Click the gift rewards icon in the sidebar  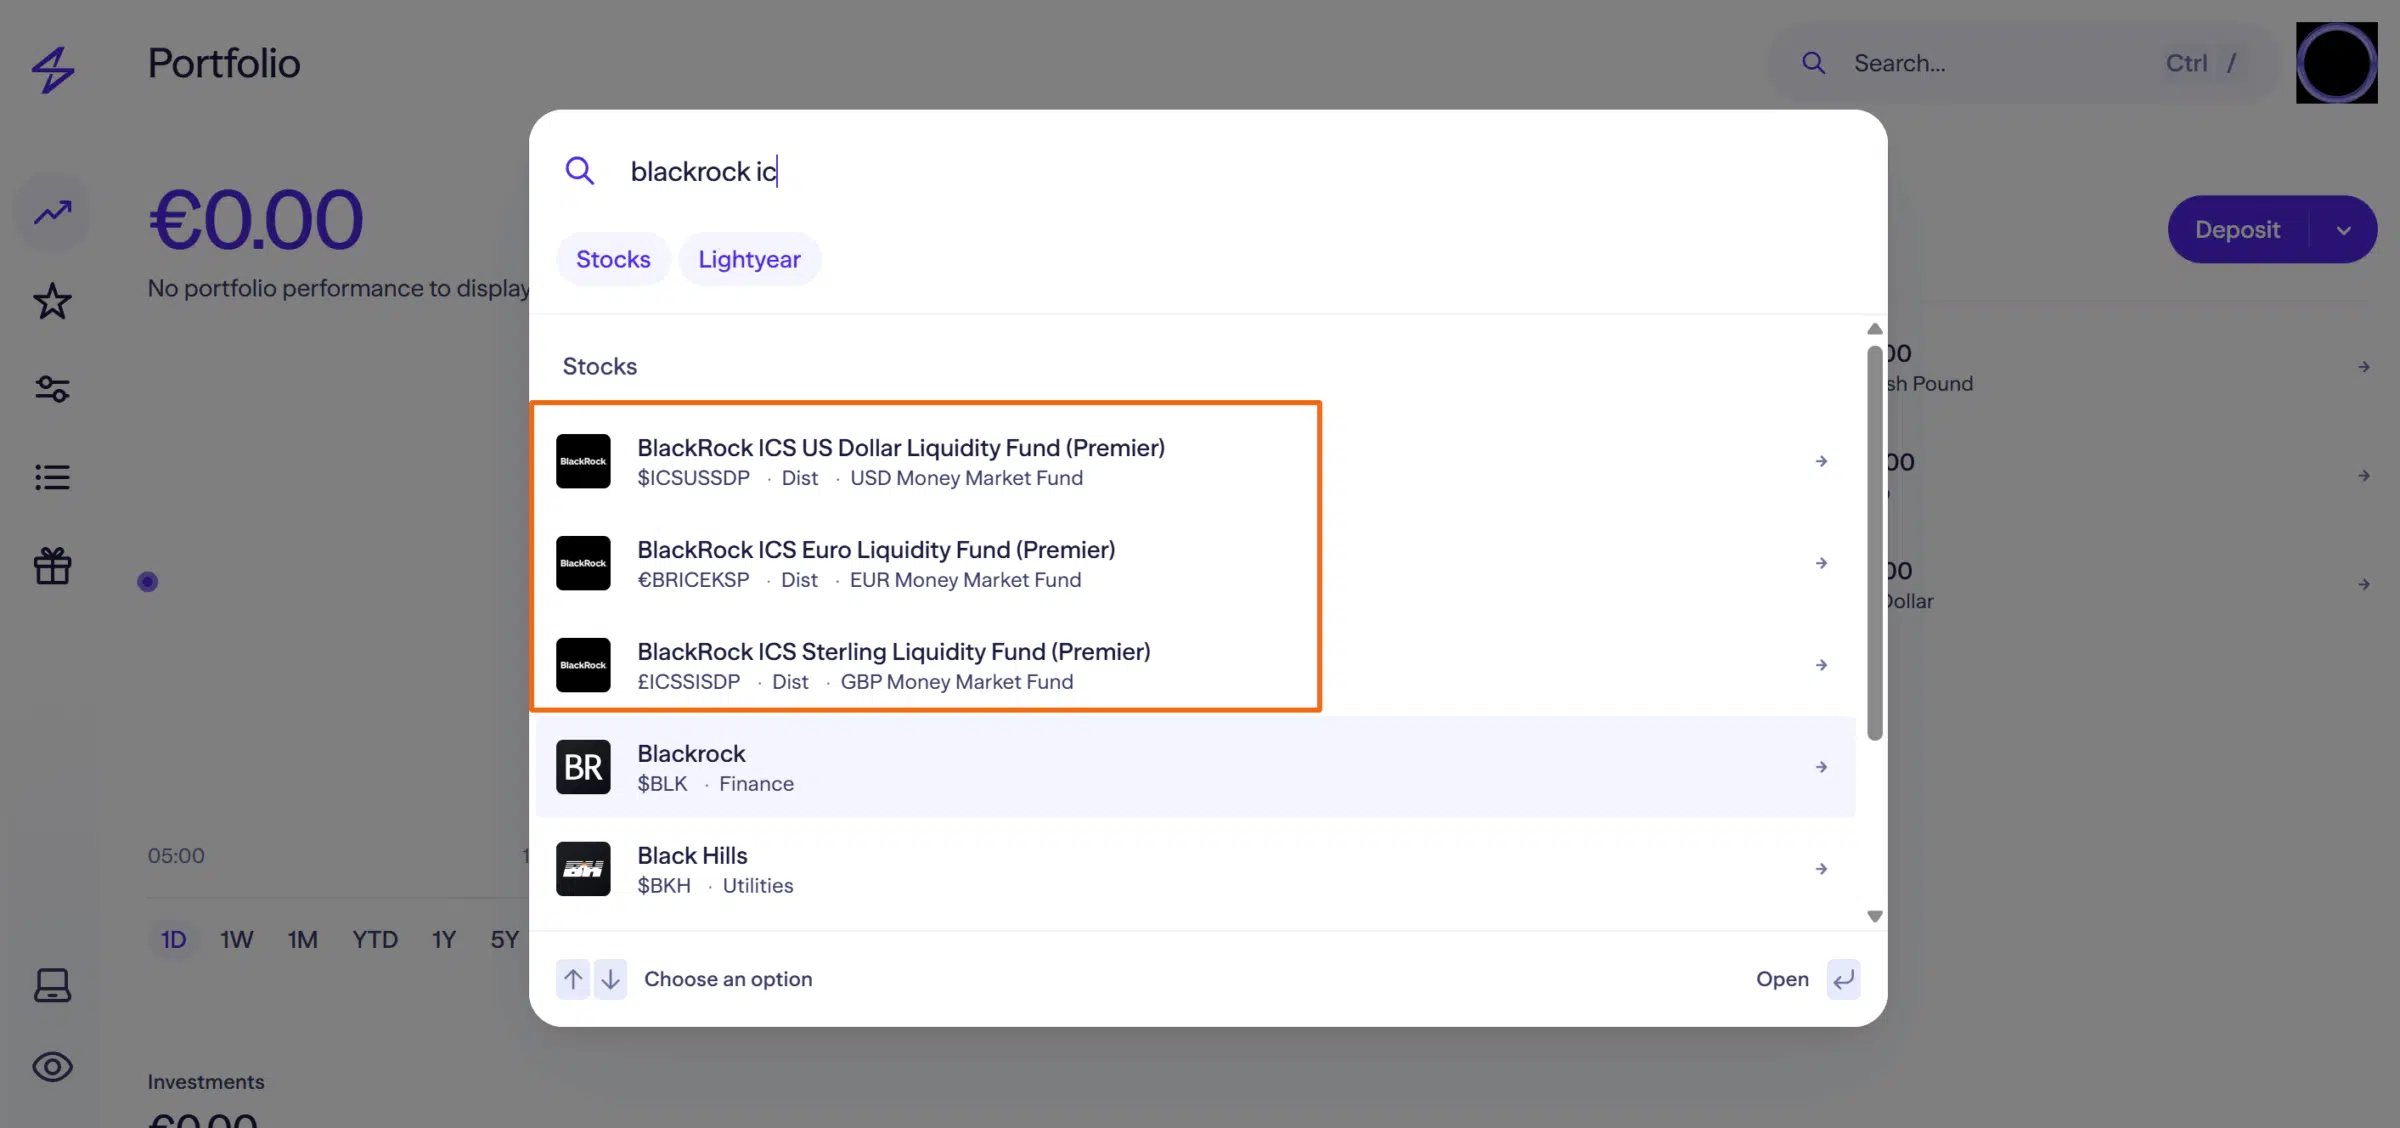[x=52, y=566]
